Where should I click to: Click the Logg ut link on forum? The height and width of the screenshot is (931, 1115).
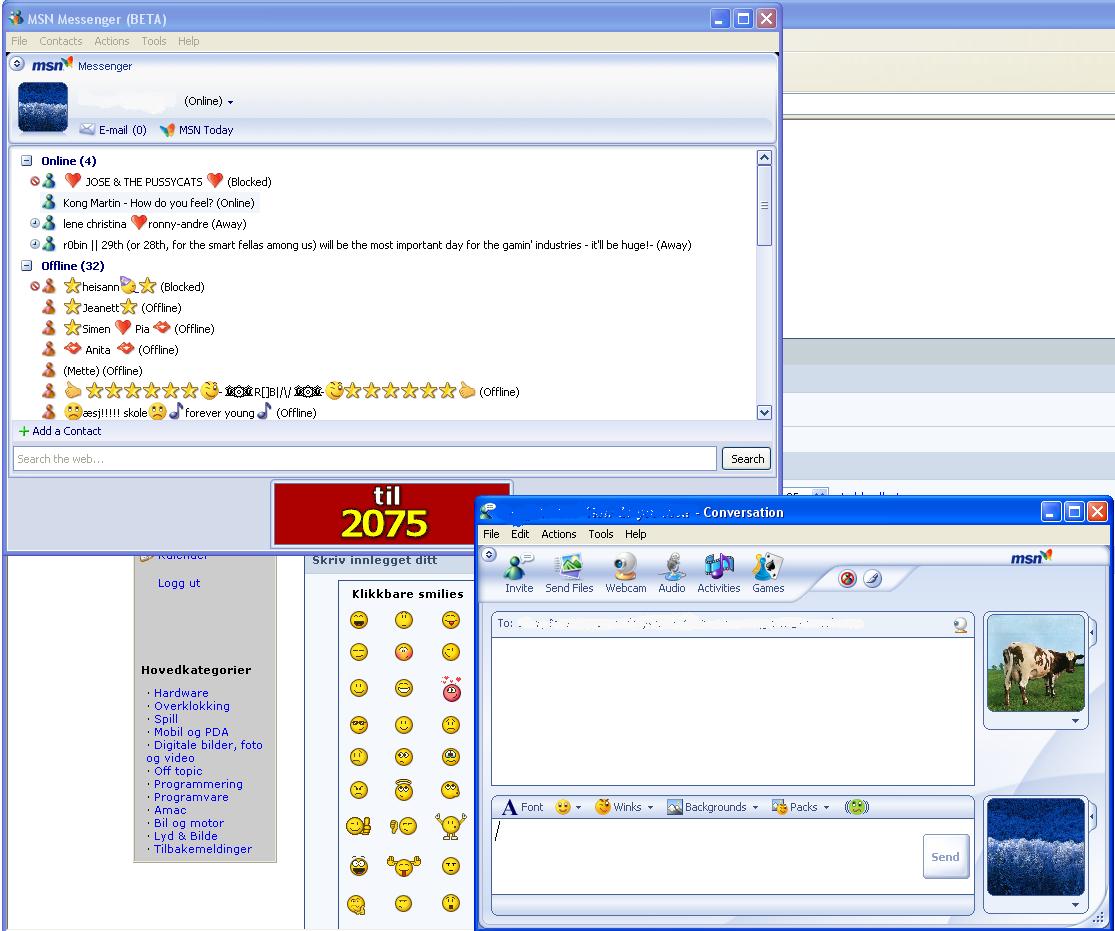click(x=178, y=582)
